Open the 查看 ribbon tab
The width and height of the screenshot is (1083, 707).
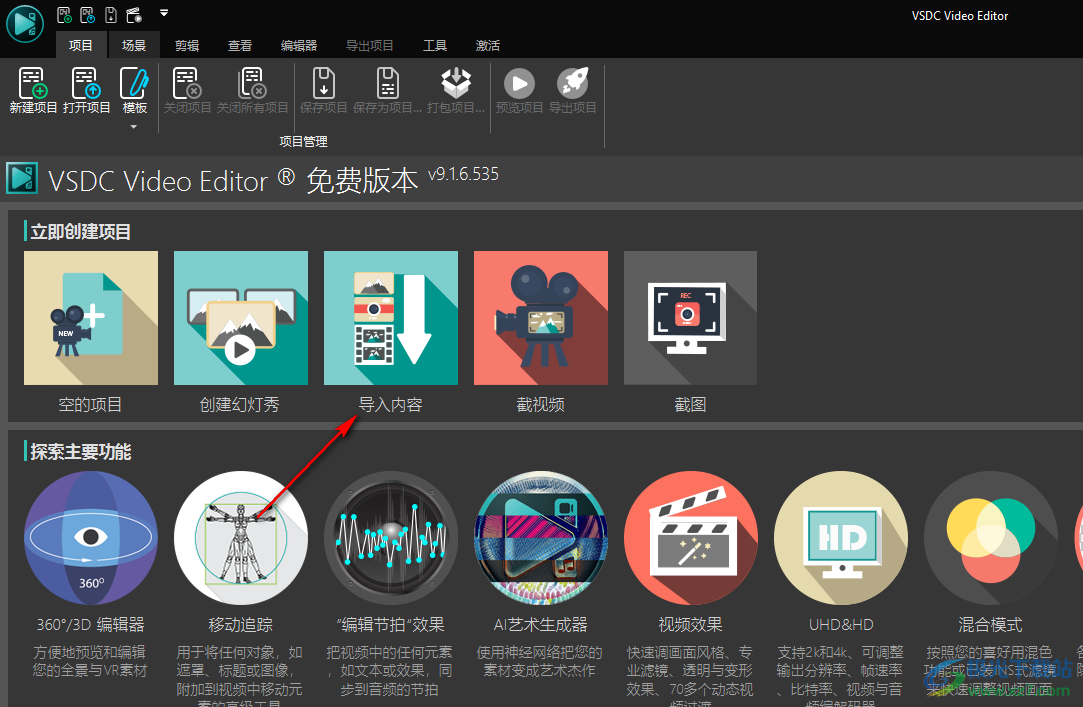[x=240, y=46]
